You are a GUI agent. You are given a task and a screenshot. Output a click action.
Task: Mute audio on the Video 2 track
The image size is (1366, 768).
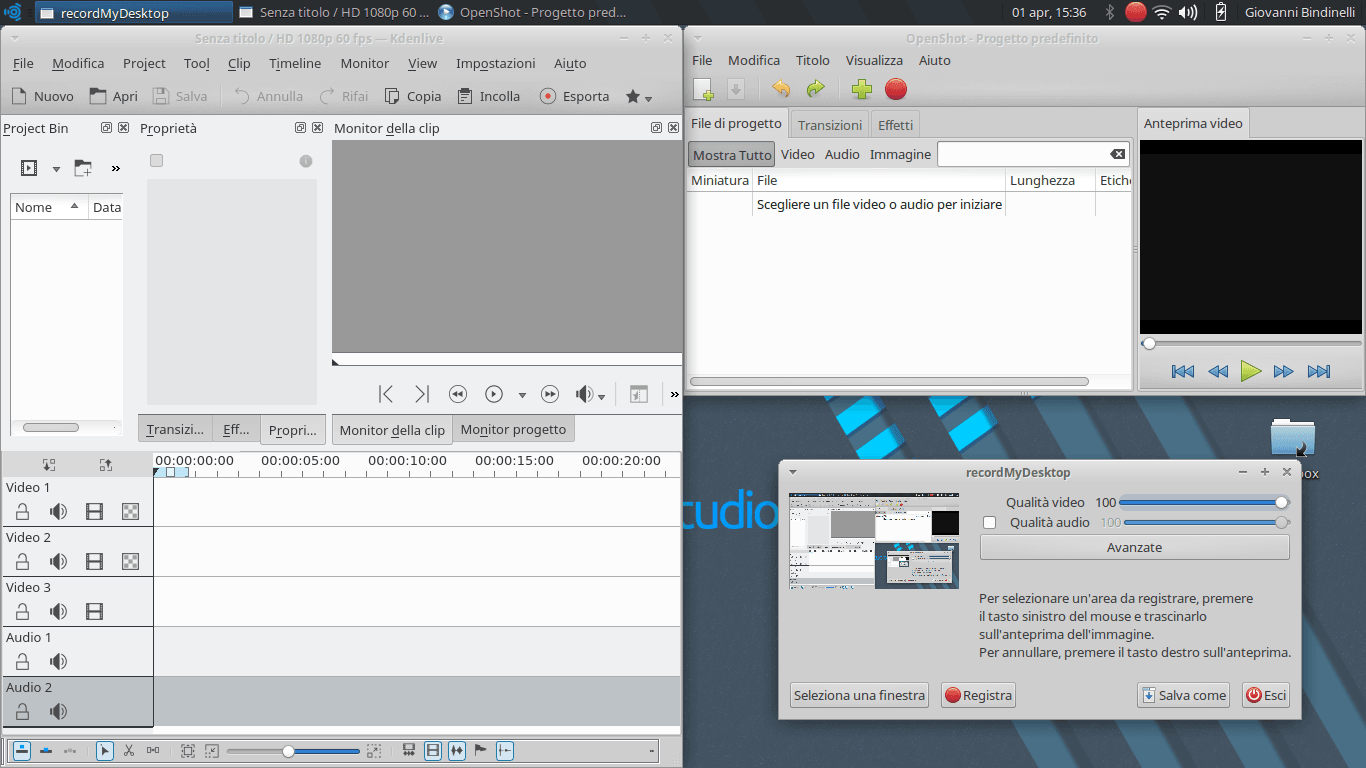(x=59, y=562)
